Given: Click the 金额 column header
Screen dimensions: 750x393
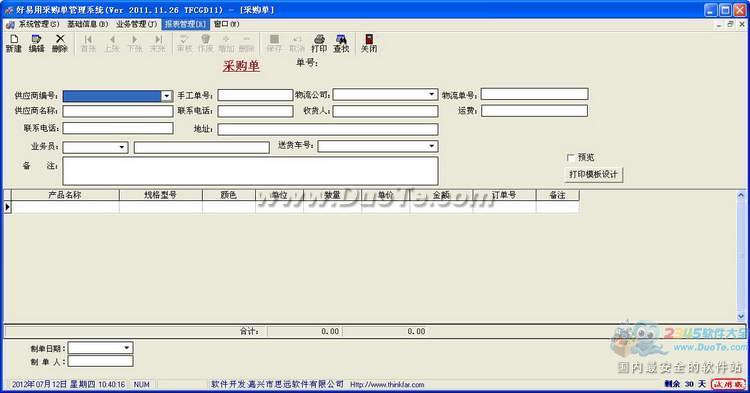Looking at the screenshot, I should pyautogui.click(x=441, y=195).
